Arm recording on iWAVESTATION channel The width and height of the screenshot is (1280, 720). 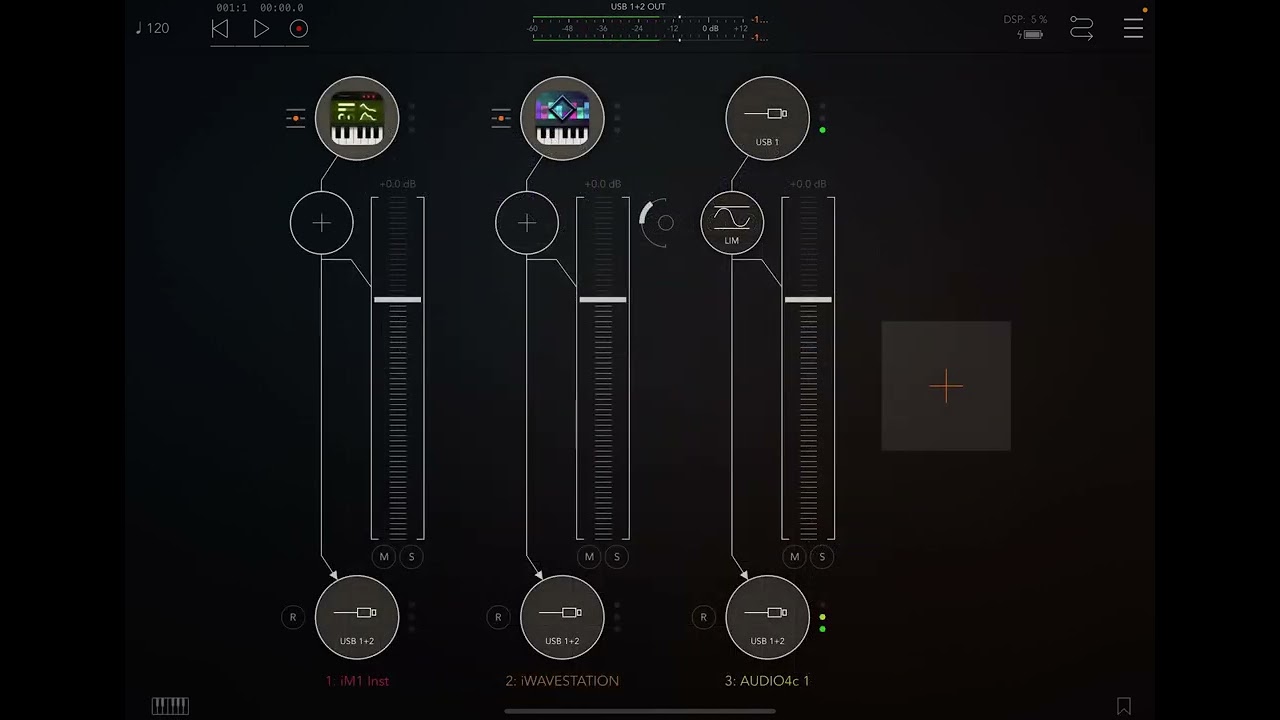point(498,617)
